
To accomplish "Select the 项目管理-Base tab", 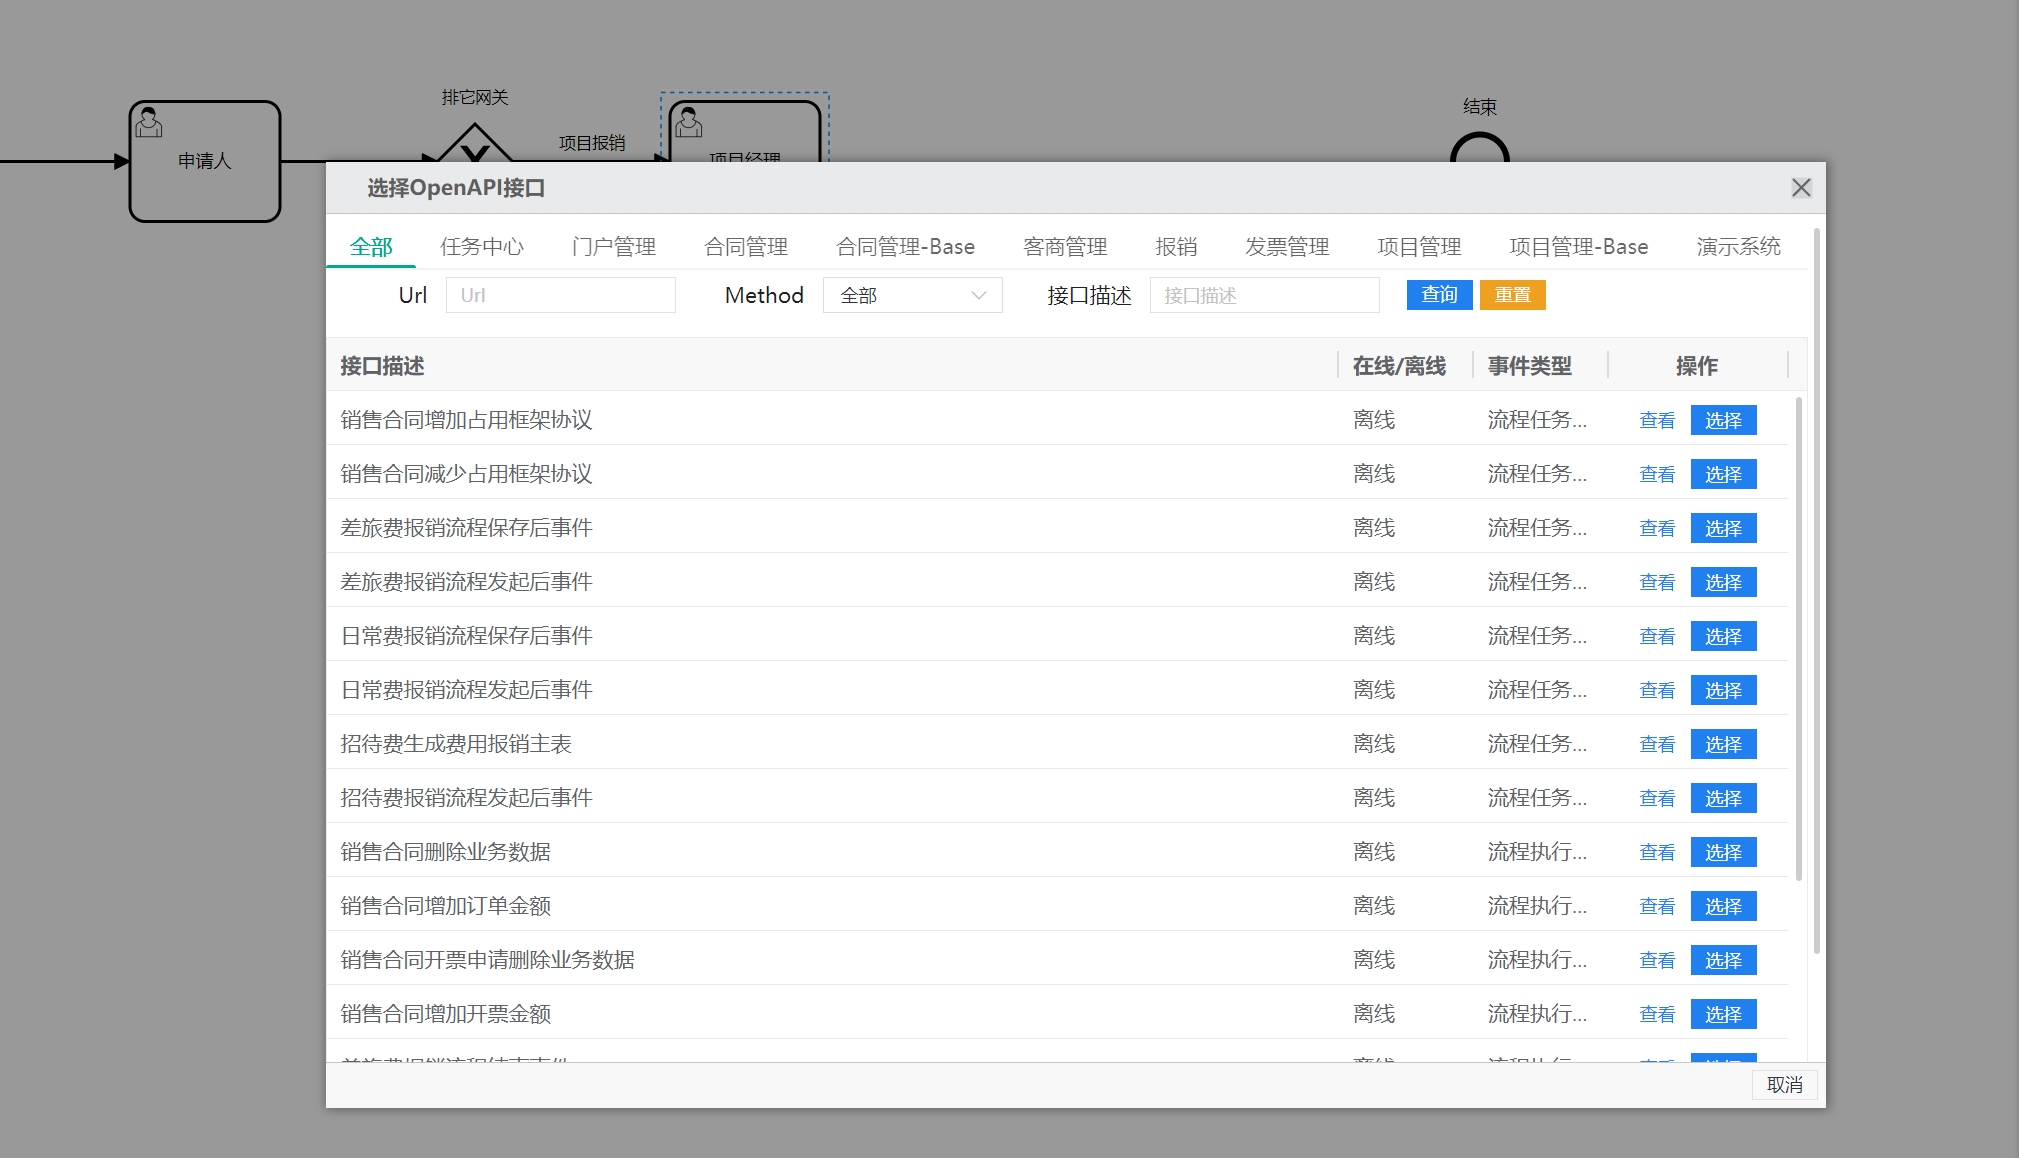I will click(1578, 247).
